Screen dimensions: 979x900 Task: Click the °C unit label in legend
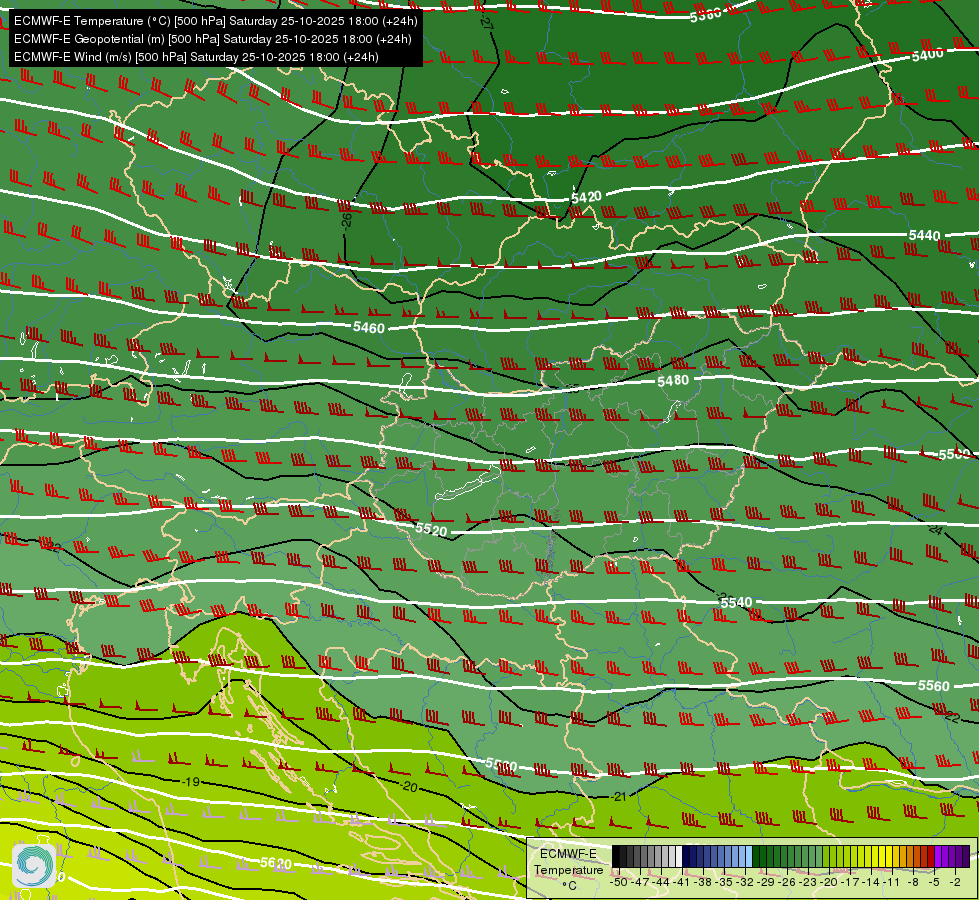tap(569, 886)
